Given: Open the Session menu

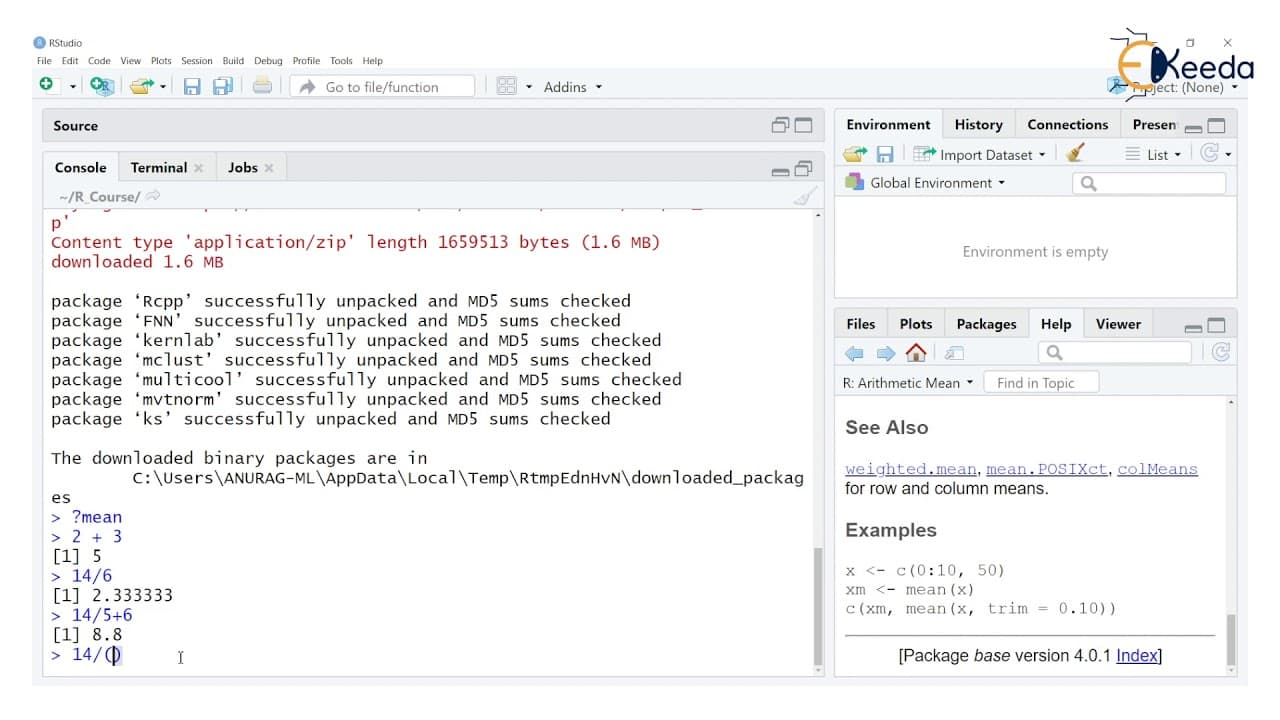Looking at the screenshot, I should [x=197, y=61].
